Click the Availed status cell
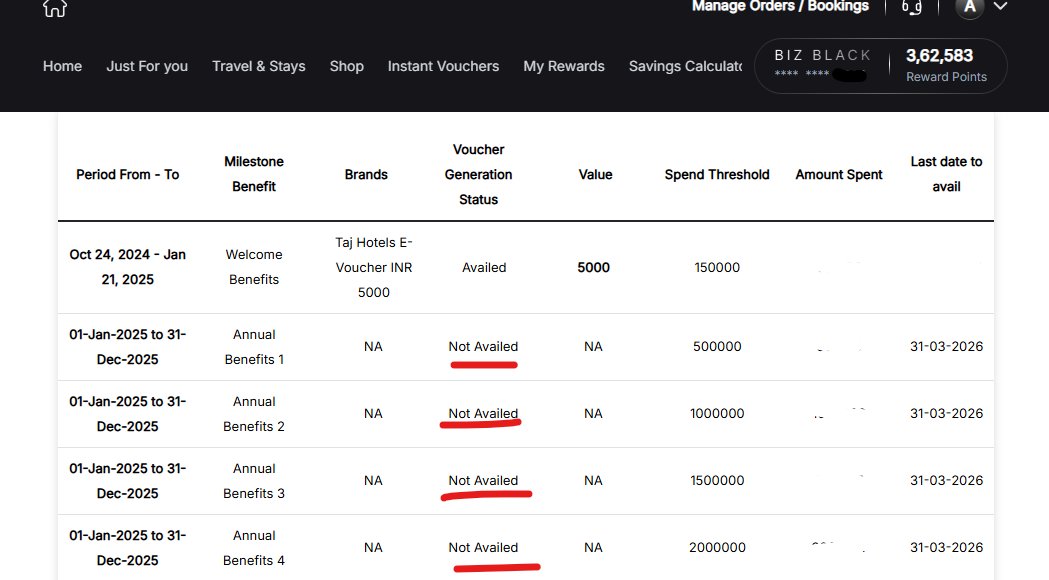This screenshot has height=580, width=1049. [x=484, y=268]
